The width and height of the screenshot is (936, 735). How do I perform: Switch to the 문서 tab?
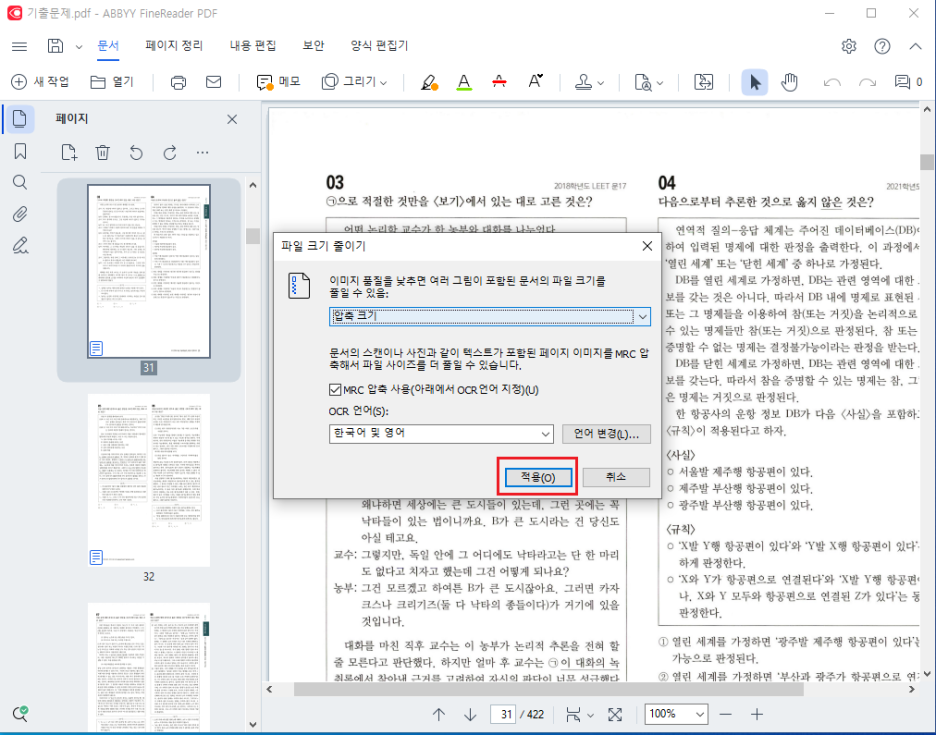108,45
